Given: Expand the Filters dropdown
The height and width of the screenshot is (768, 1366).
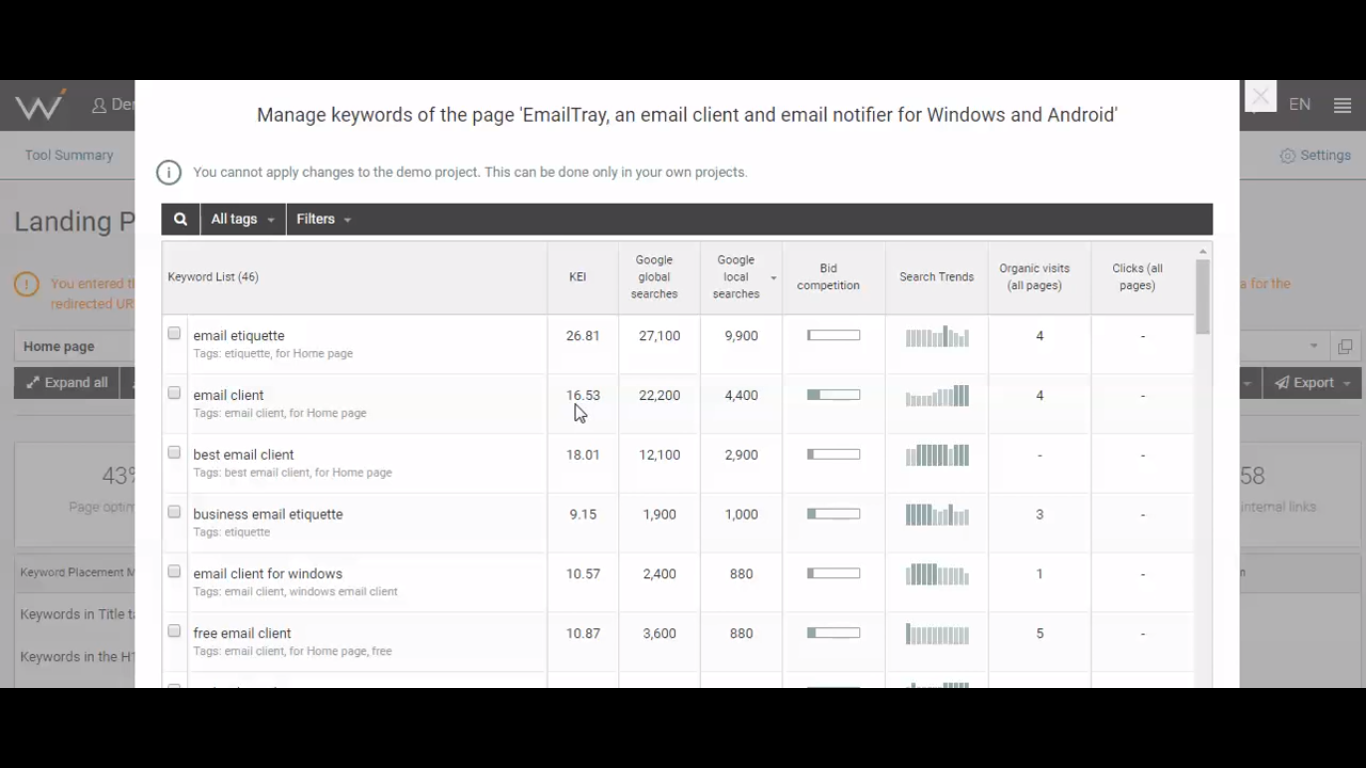Looking at the screenshot, I should point(324,219).
